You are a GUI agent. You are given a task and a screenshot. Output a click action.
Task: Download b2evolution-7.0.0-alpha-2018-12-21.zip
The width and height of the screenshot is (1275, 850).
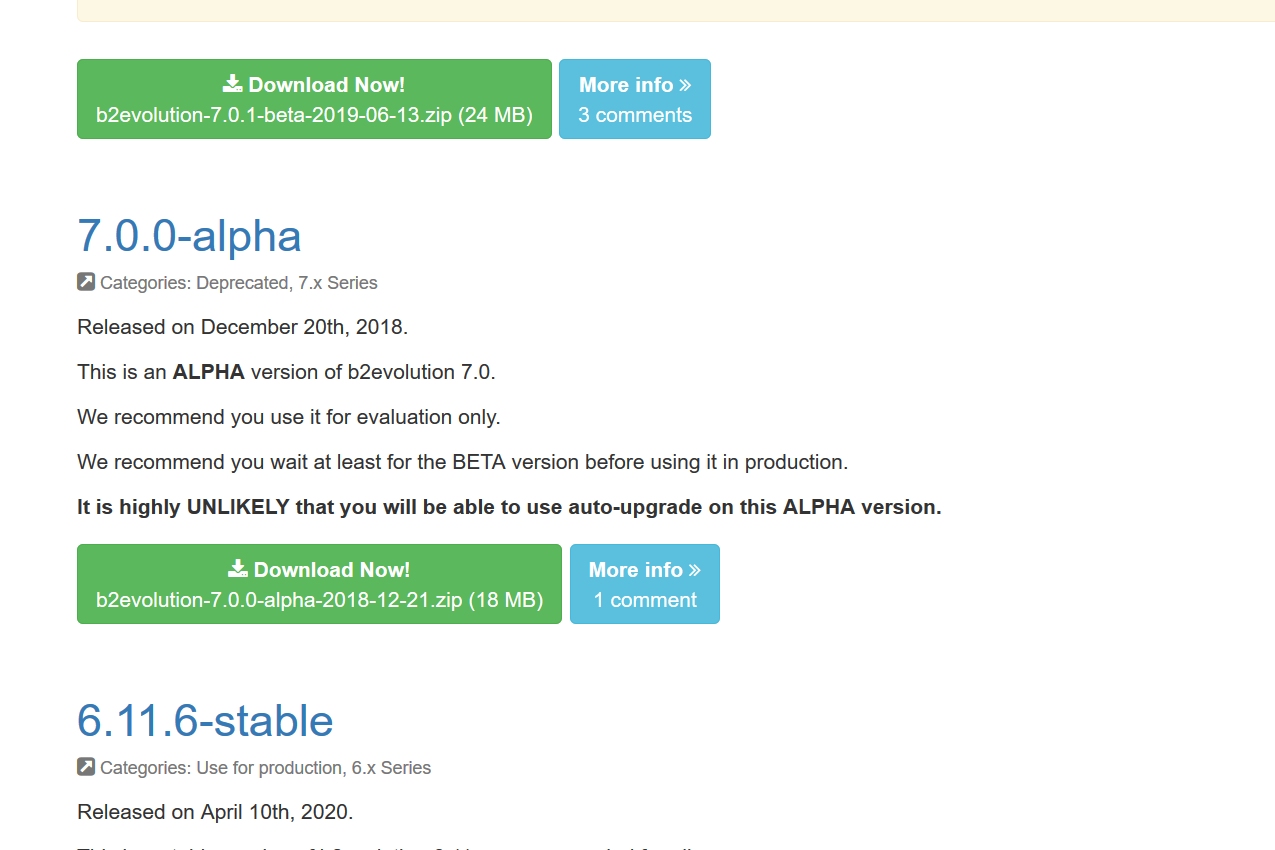coord(319,584)
